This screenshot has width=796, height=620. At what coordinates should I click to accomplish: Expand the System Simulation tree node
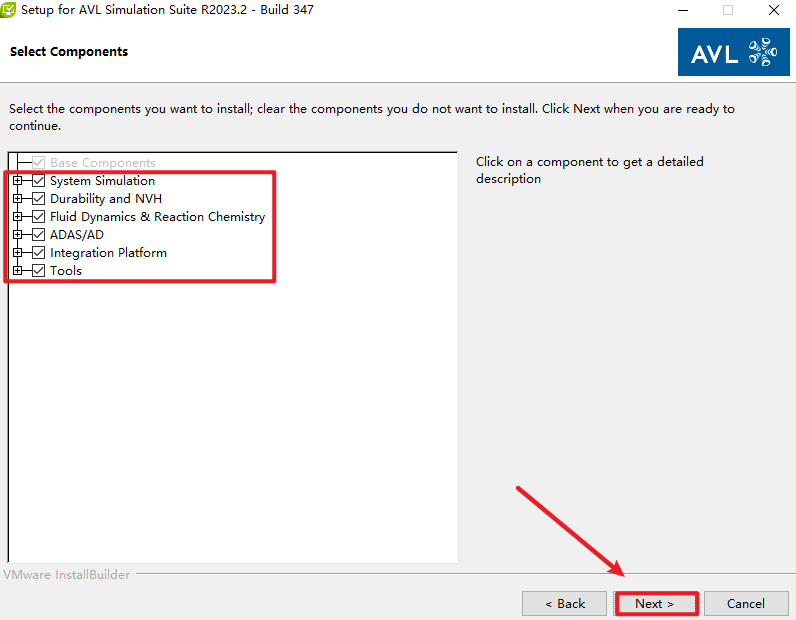tap(17, 181)
